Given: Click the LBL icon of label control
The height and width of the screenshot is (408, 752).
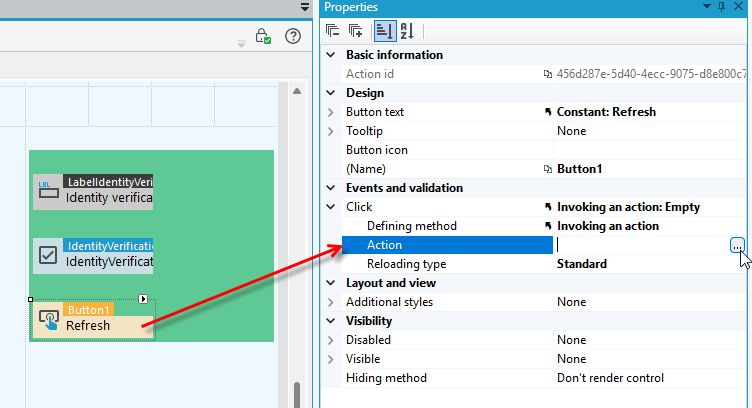Looking at the screenshot, I should (x=48, y=190).
